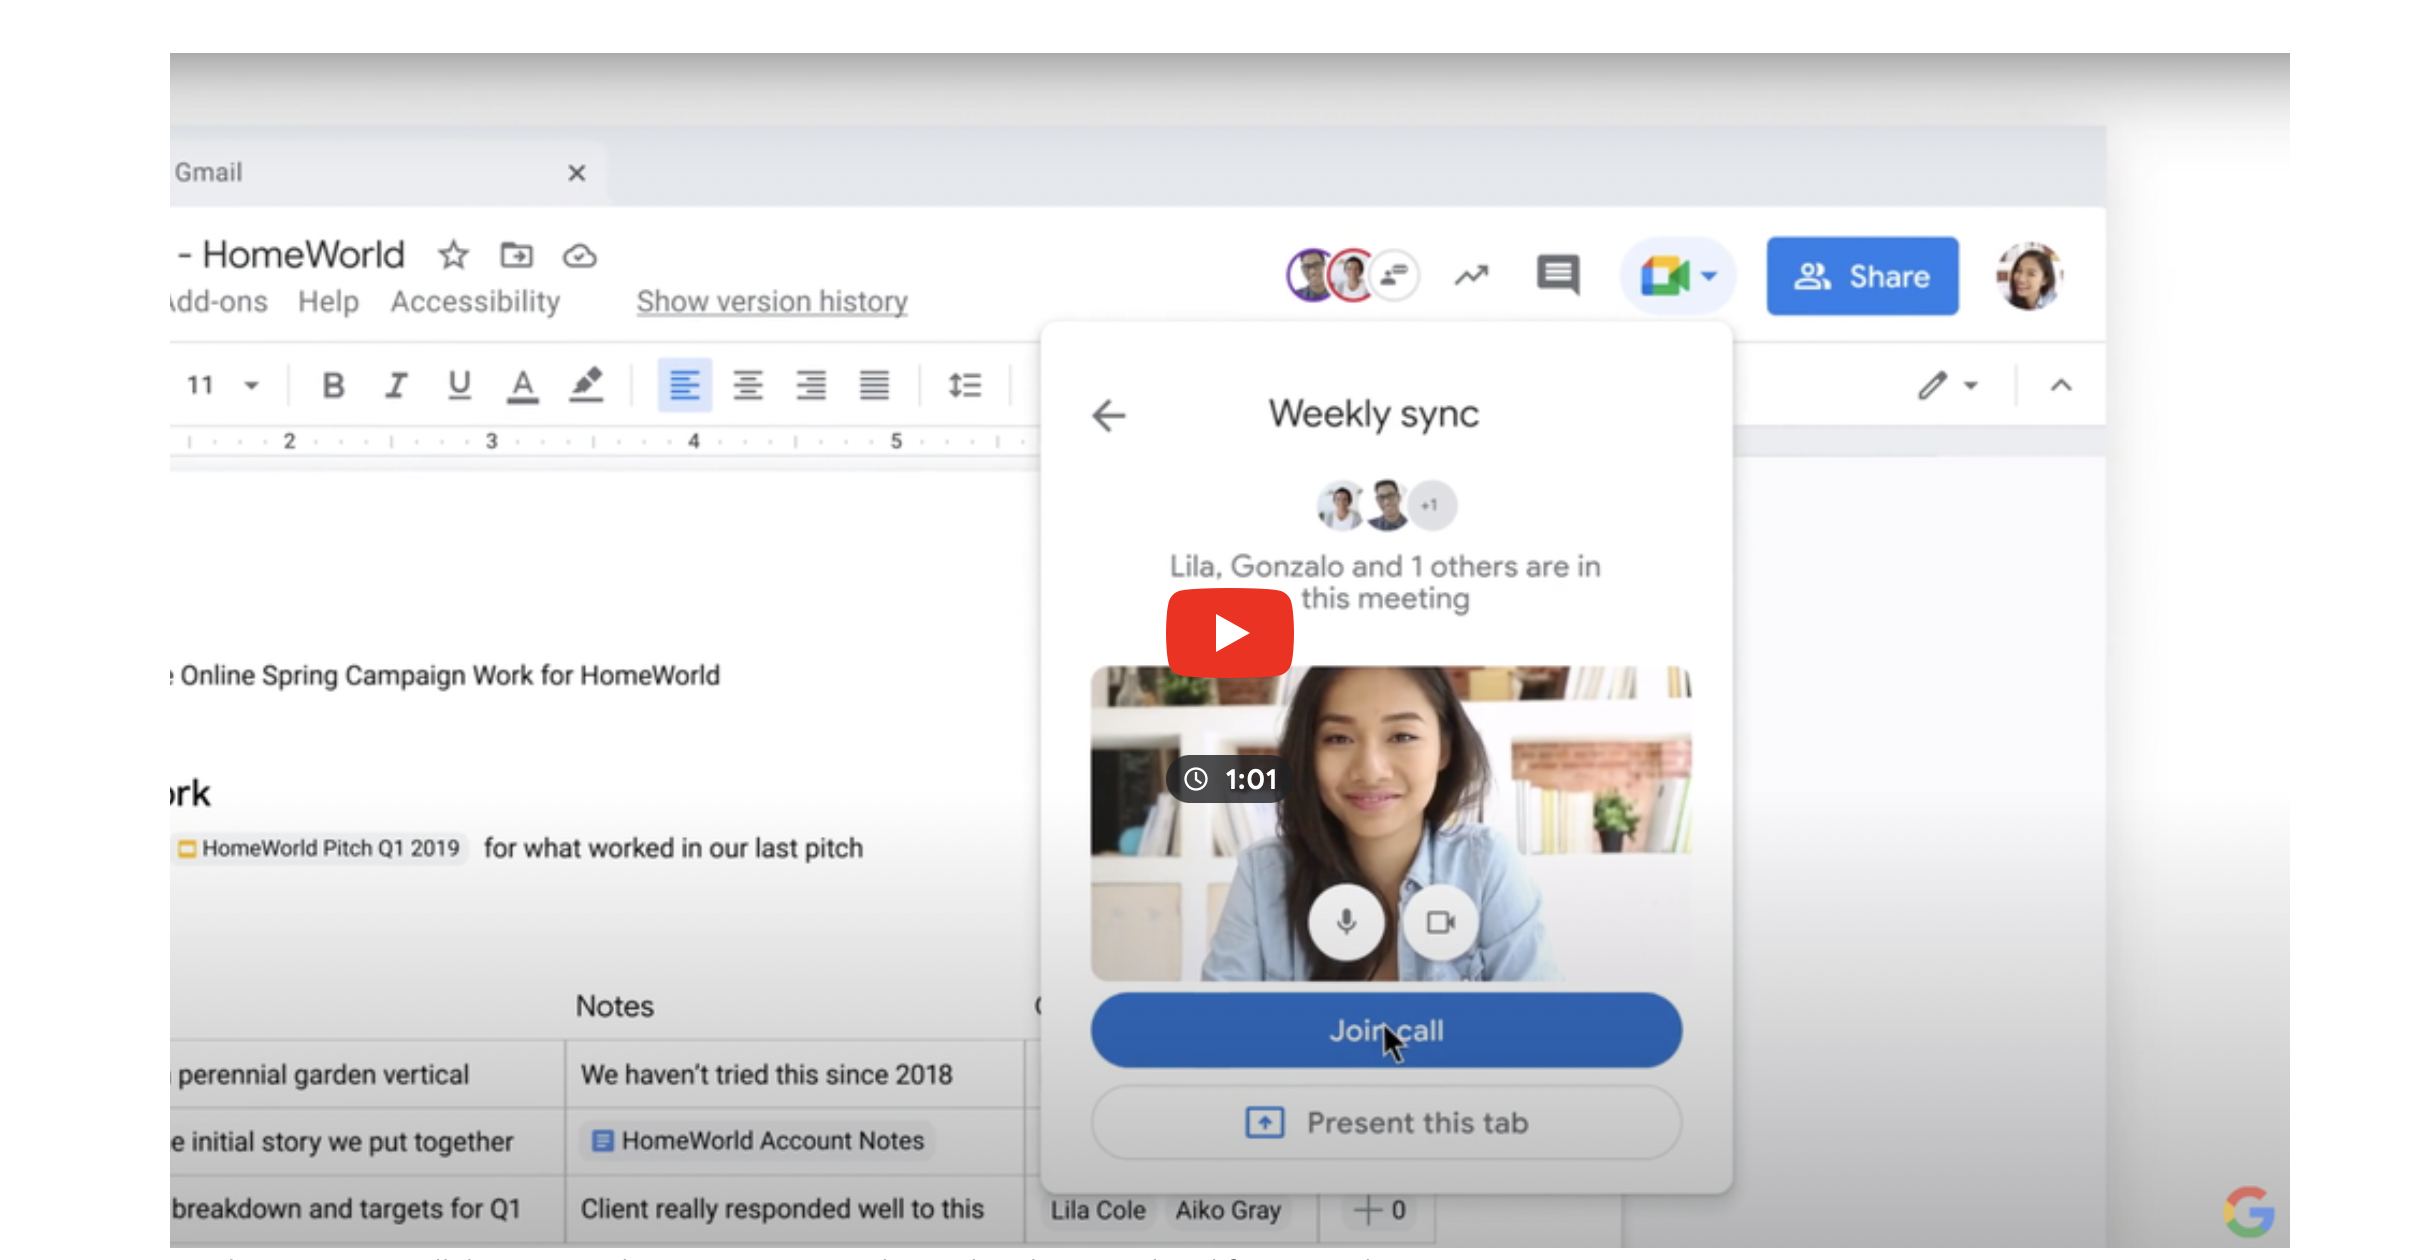The height and width of the screenshot is (1260, 2410).
Task: Underline the selected text
Action: click(458, 385)
